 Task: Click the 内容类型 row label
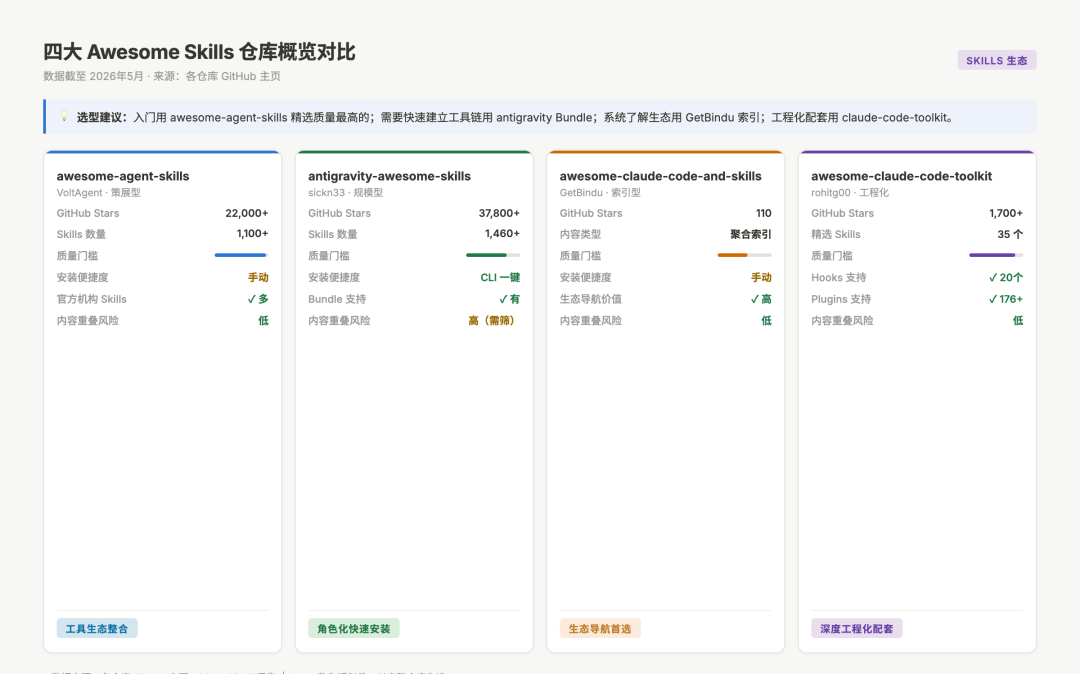pos(580,235)
